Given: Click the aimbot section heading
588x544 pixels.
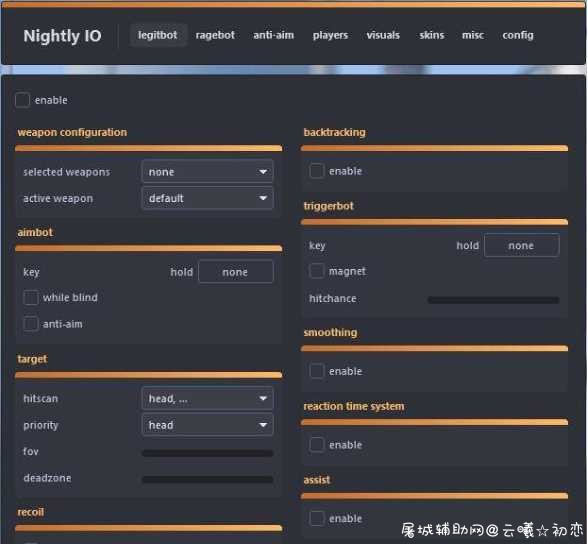Looking at the screenshot, I should pos(35,232).
